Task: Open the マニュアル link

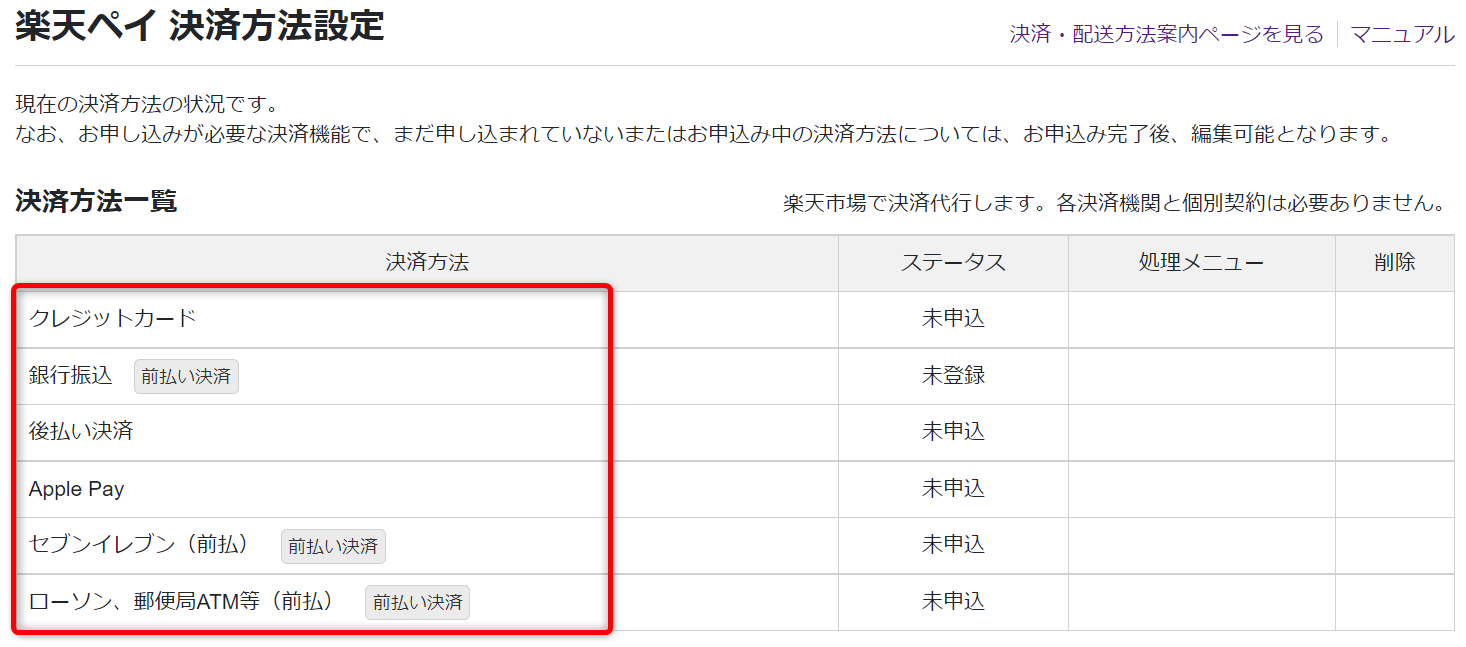Action: (x=1403, y=34)
